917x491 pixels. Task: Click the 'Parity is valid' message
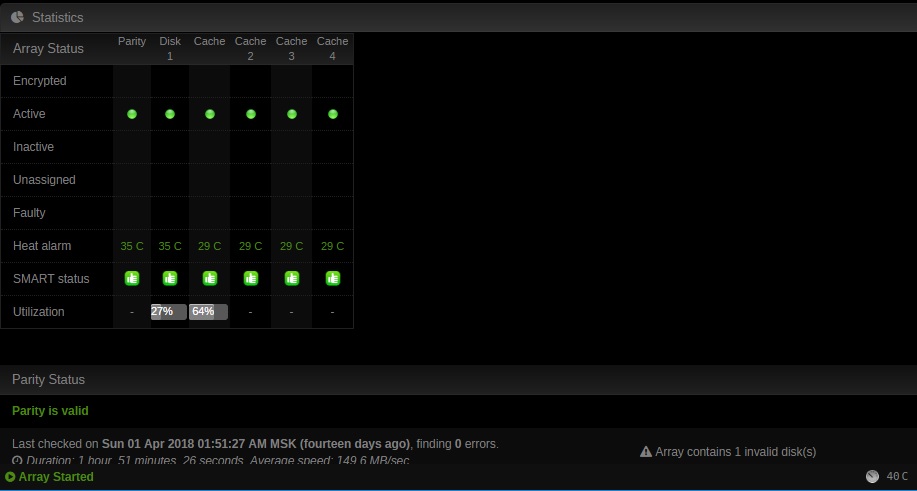pos(50,411)
